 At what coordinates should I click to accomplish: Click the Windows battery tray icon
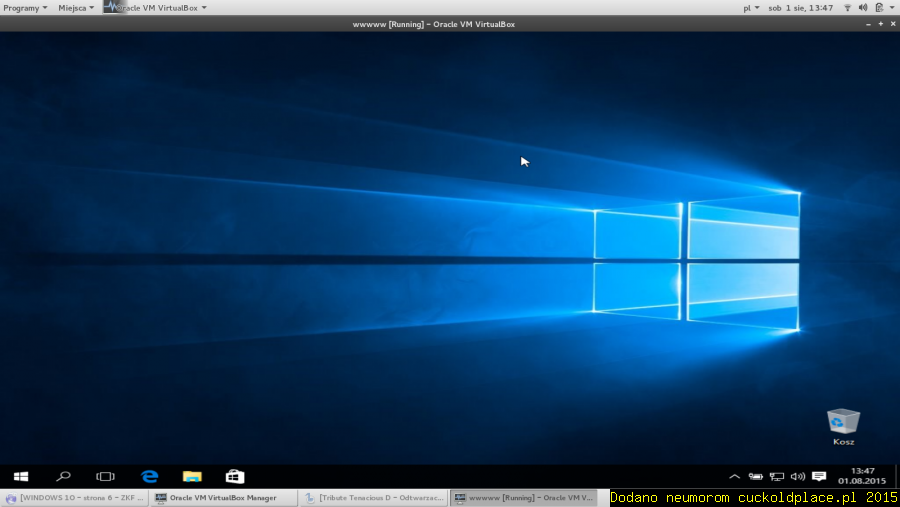click(x=755, y=477)
